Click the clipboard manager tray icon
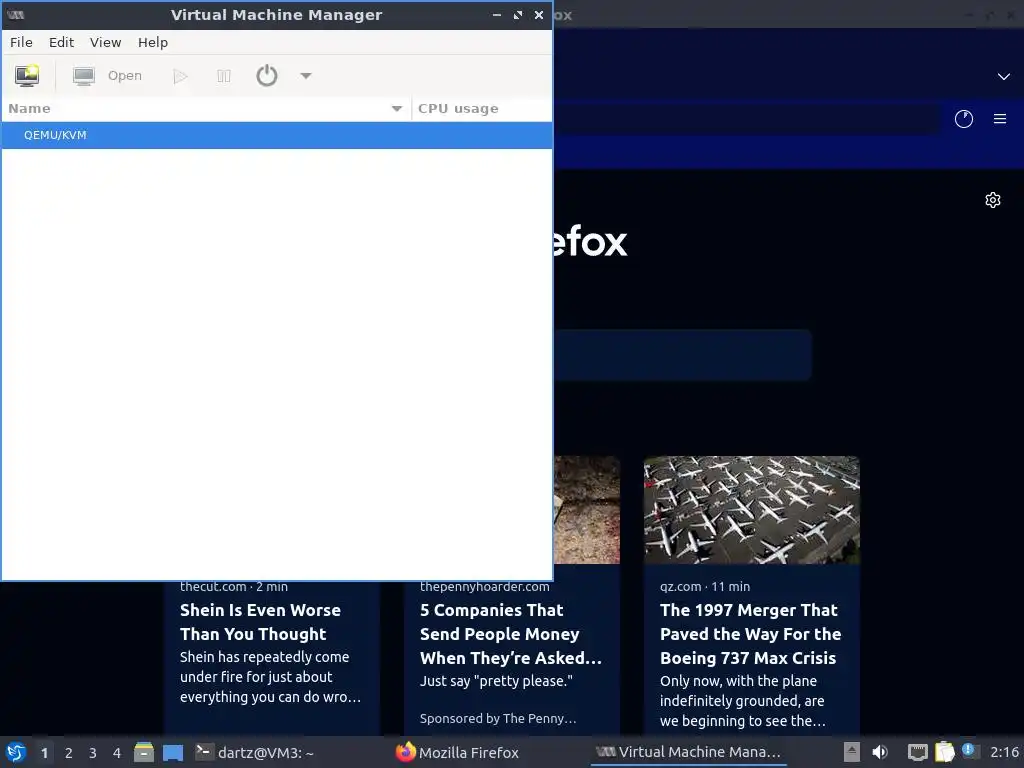1024x768 pixels. click(x=944, y=752)
